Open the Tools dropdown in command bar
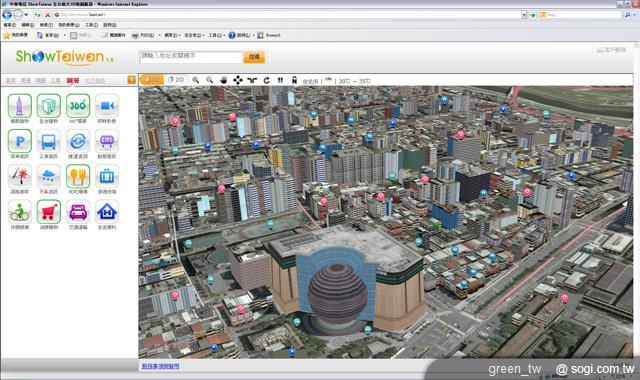The height and width of the screenshot is (380, 640). coord(216,36)
